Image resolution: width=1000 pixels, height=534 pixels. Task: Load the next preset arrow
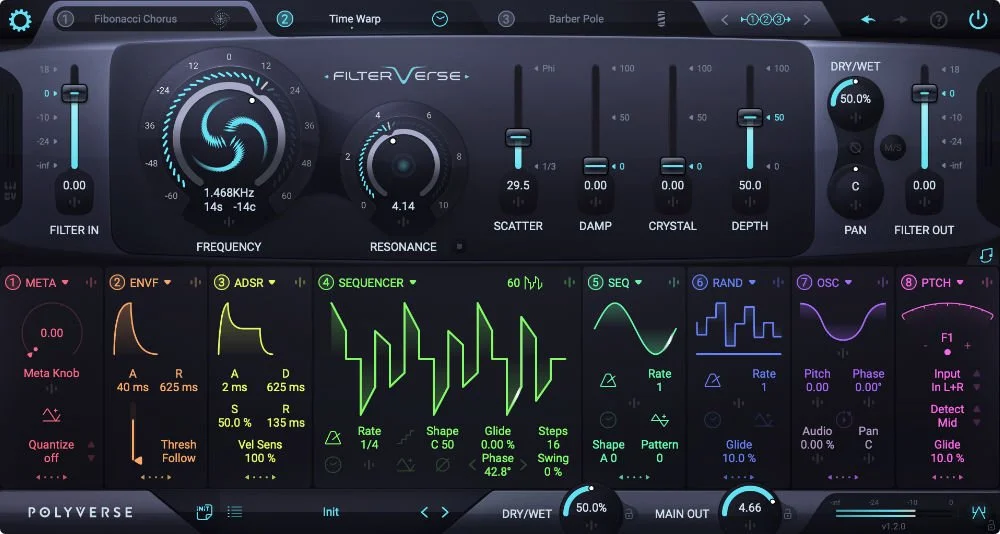[445, 512]
